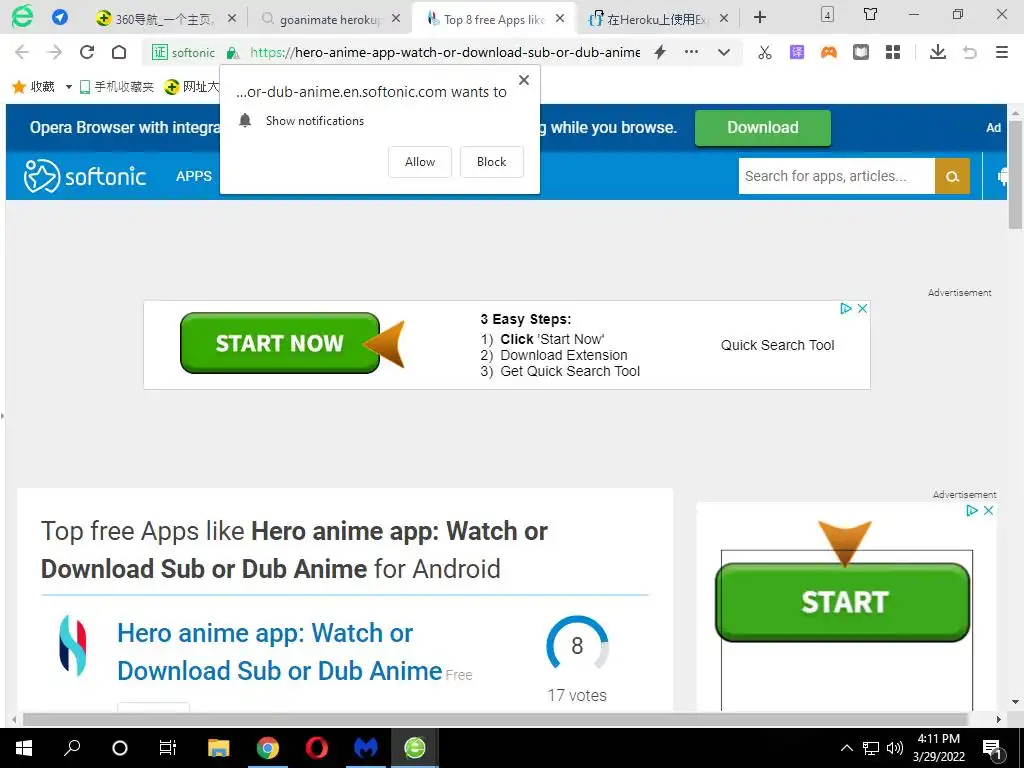Go back to previous page
The image size is (1024, 768).
(22, 52)
